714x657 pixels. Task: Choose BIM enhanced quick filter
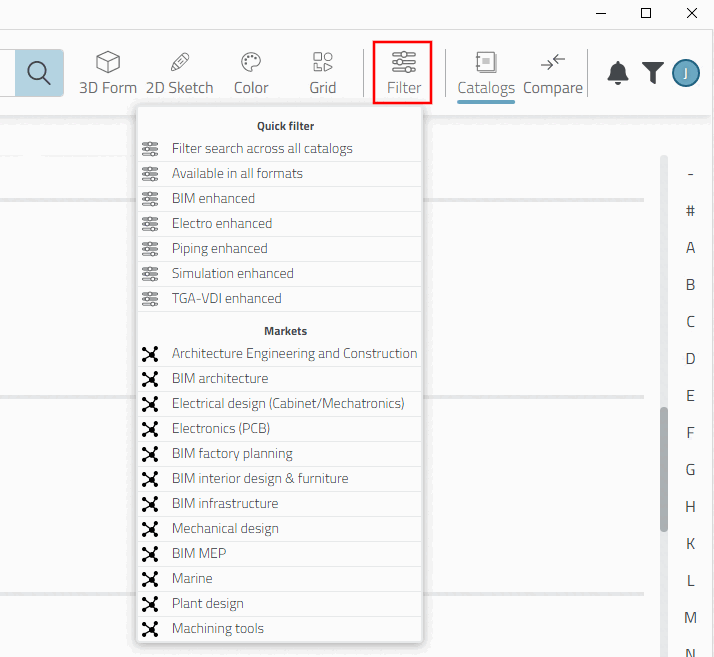[280, 199]
